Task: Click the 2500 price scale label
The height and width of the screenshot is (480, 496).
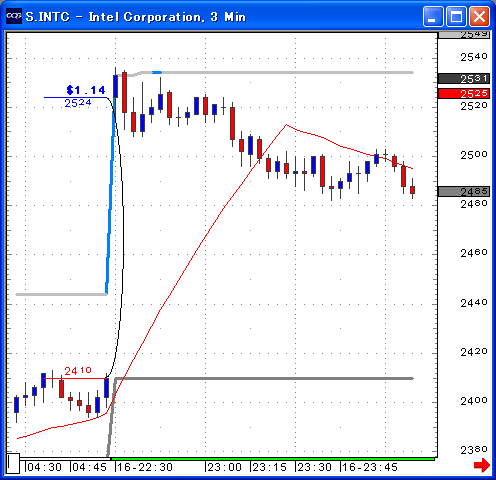Action: click(x=474, y=155)
